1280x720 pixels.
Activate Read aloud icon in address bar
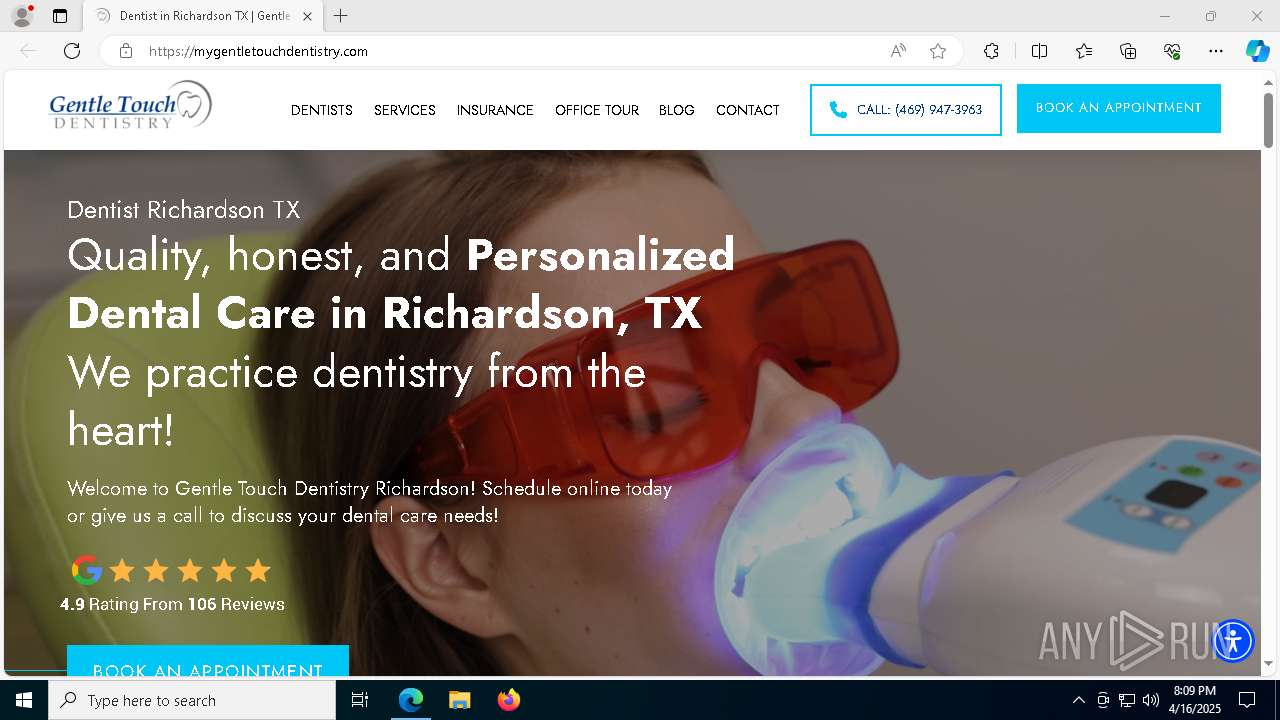pos(898,51)
